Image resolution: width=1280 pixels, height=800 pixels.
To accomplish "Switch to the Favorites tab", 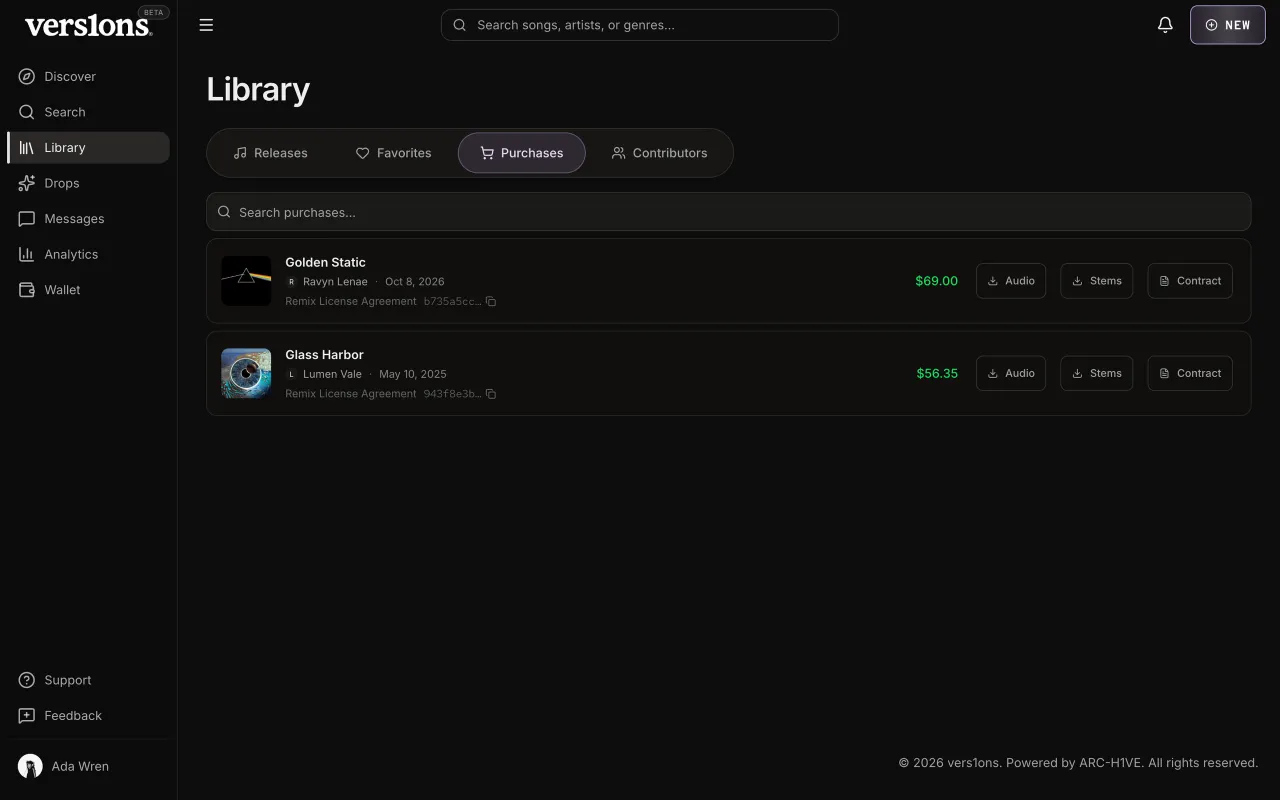I will 394,153.
